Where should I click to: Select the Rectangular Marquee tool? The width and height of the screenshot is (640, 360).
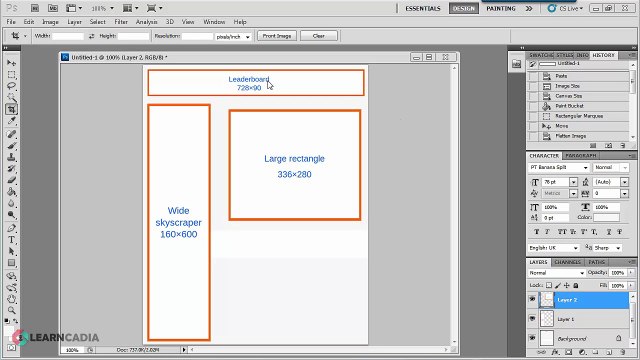pos(11,75)
